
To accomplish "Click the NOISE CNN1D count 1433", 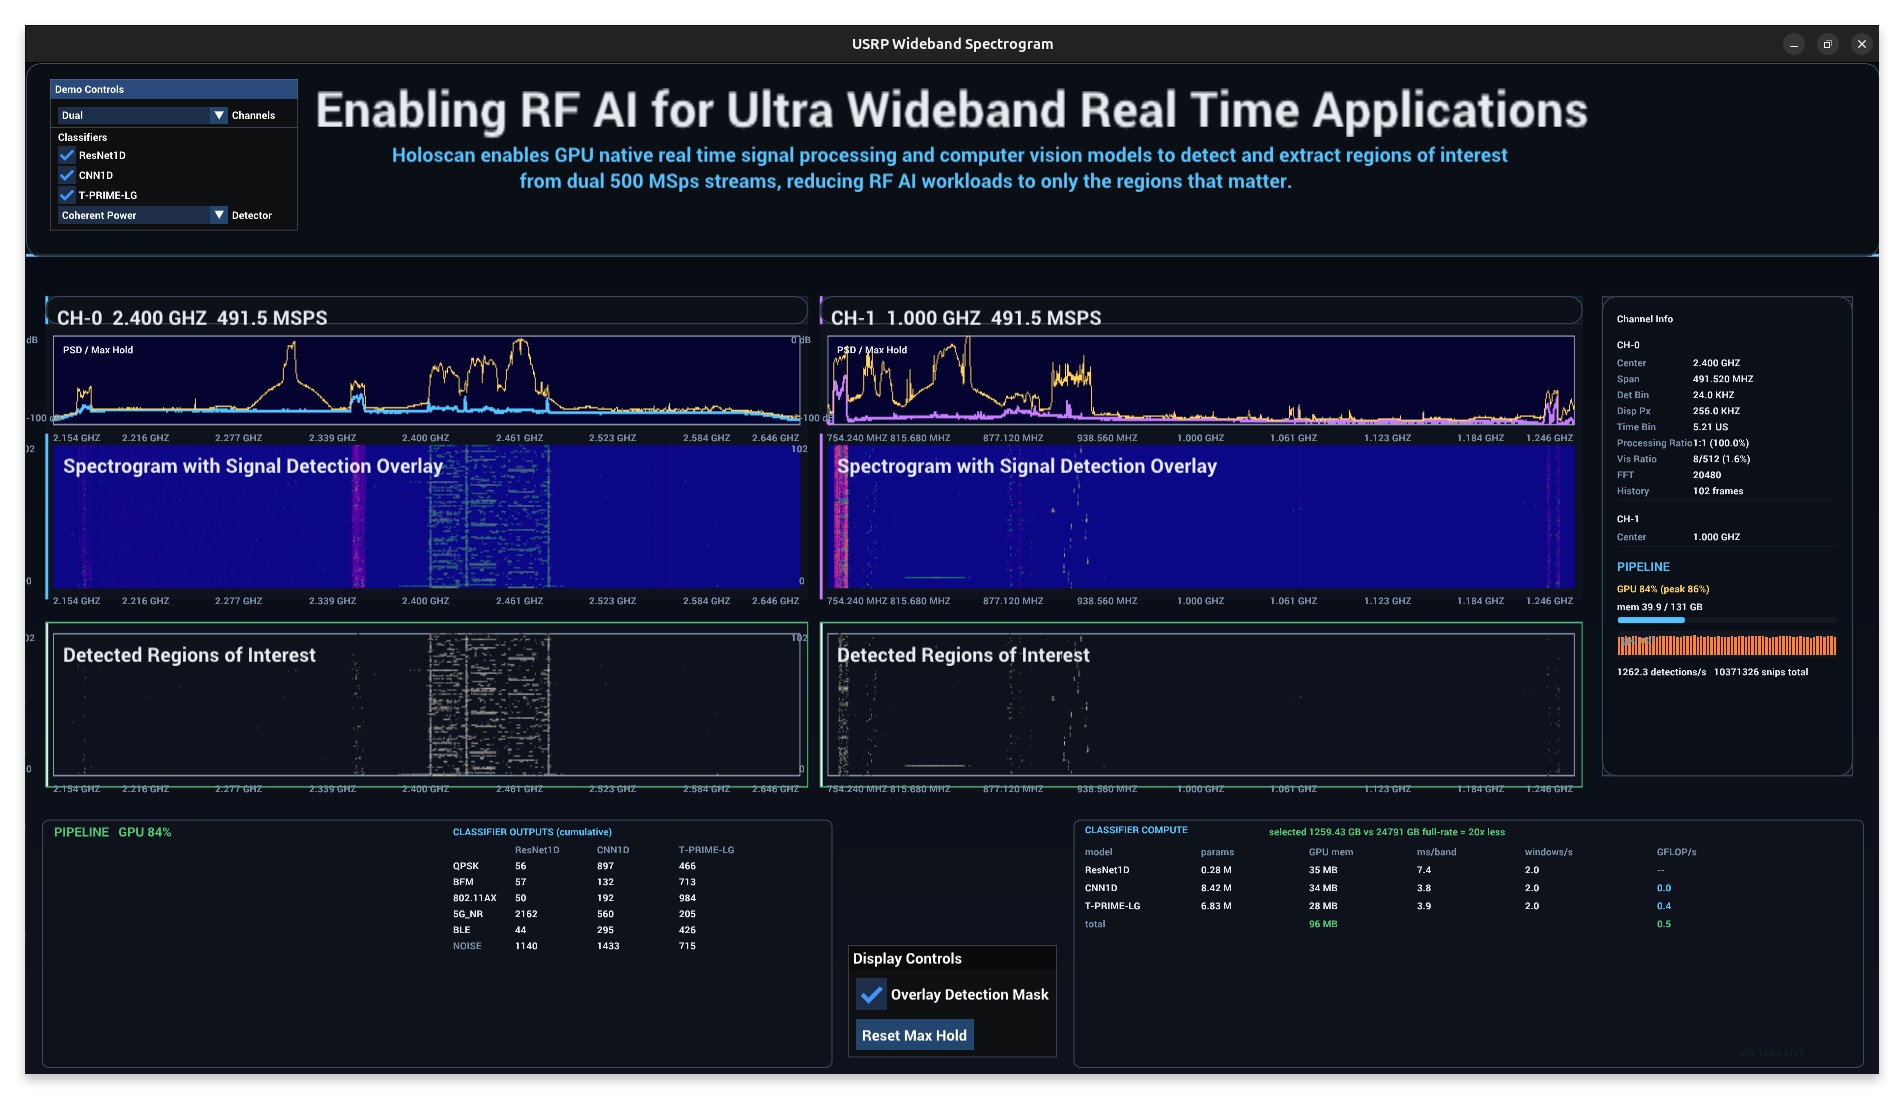I will (x=608, y=946).
